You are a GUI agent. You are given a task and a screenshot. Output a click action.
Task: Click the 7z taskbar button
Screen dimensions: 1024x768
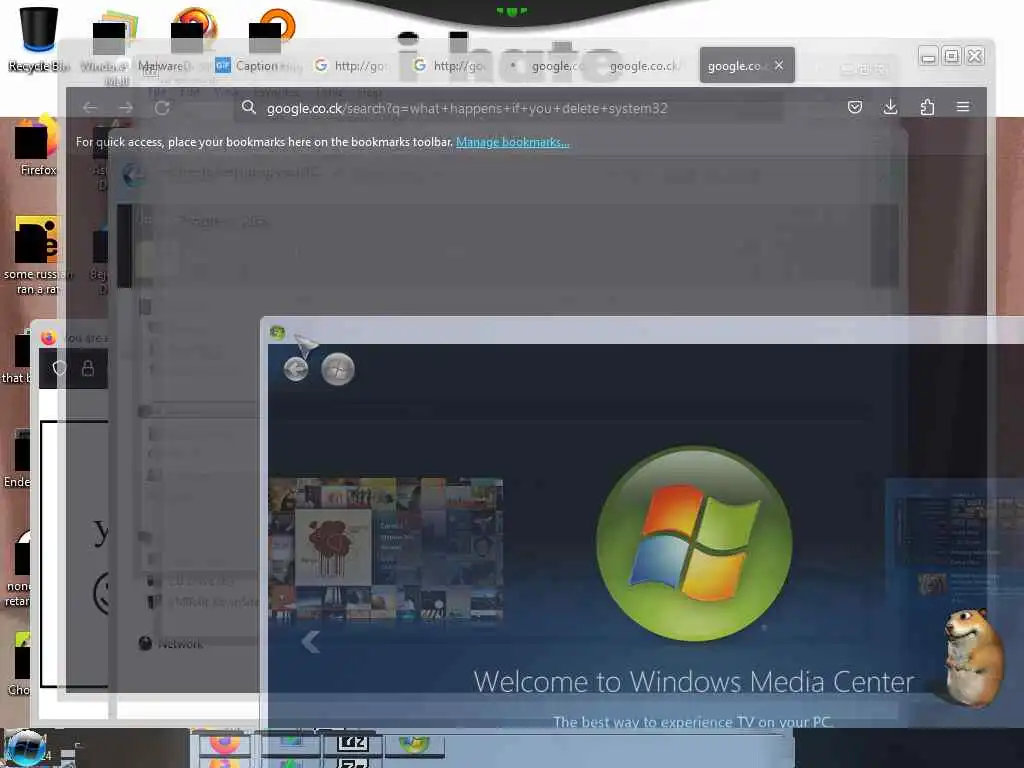coord(353,744)
